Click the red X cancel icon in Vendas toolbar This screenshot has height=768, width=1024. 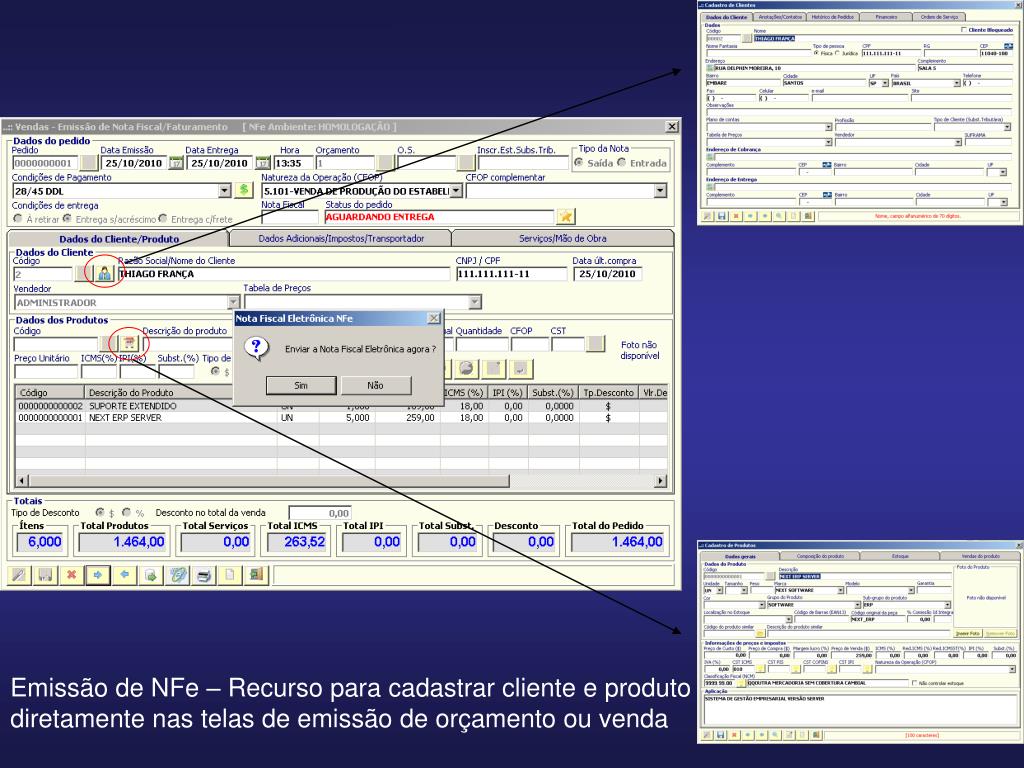tap(72, 575)
